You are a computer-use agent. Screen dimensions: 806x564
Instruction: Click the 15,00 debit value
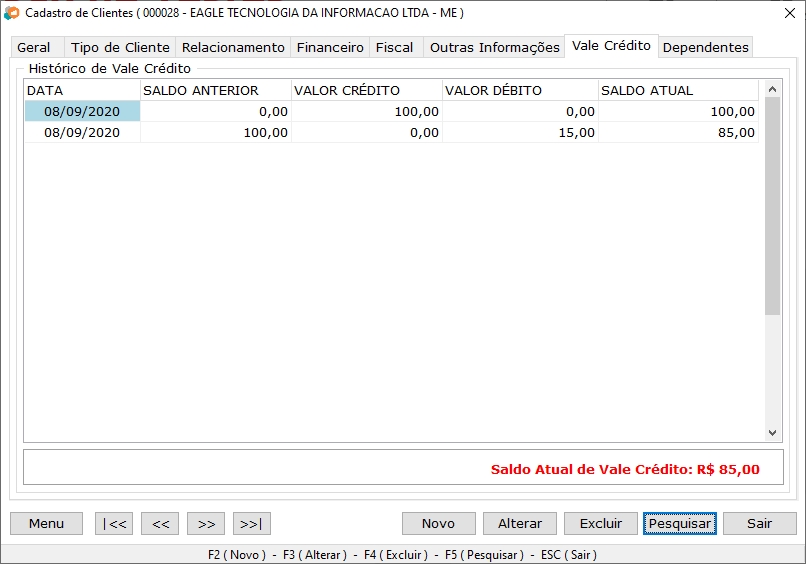coord(521,132)
